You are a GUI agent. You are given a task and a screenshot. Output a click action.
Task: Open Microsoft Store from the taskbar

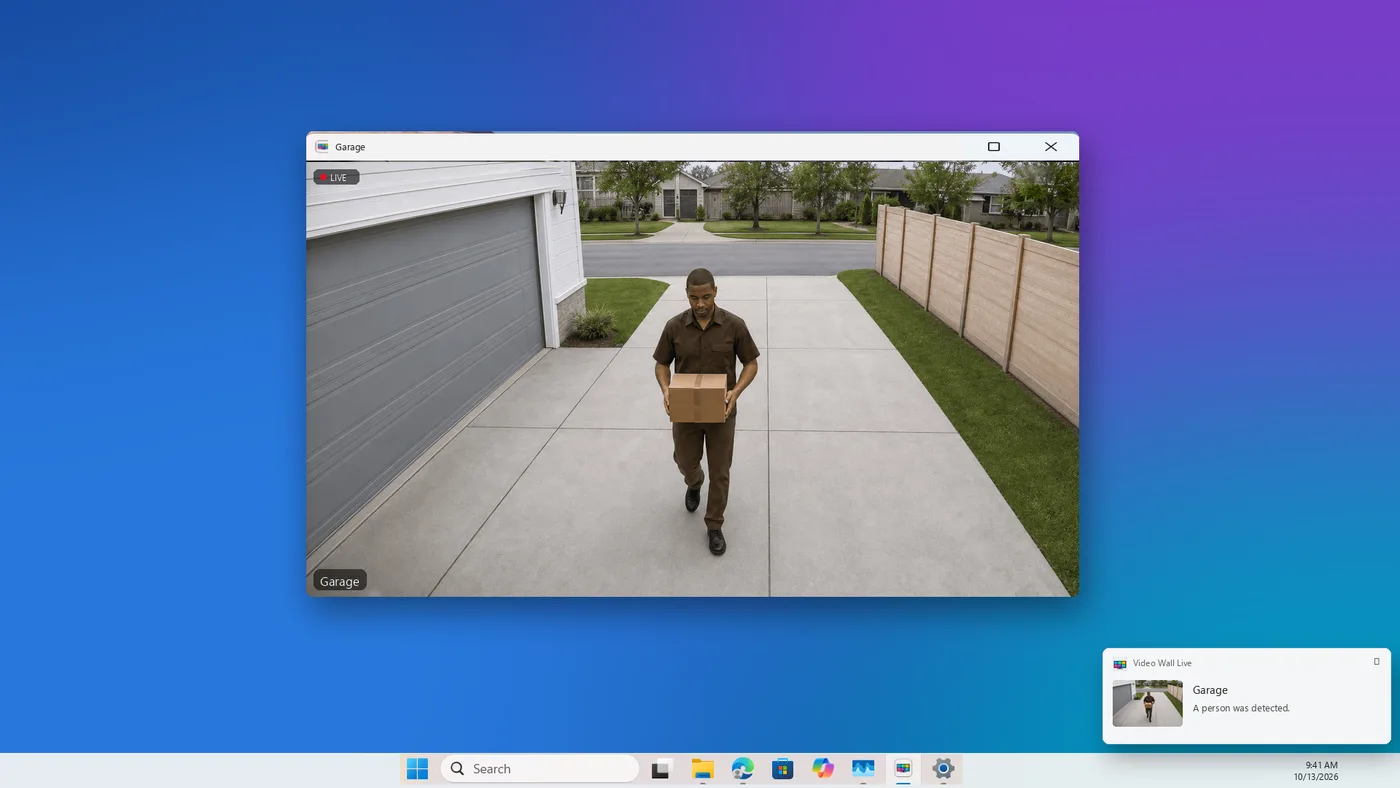(782, 769)
